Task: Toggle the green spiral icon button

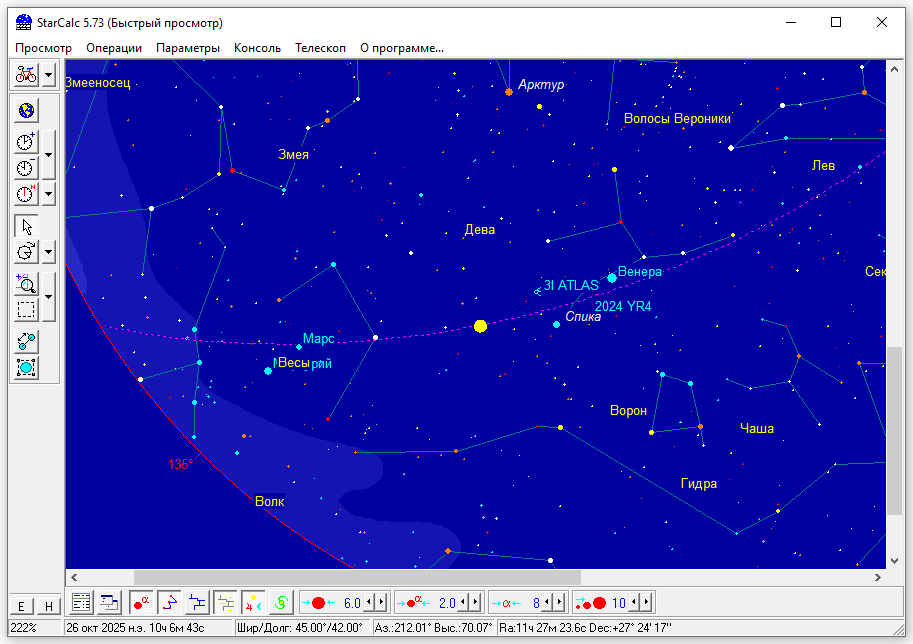Action: click(281, 603)
